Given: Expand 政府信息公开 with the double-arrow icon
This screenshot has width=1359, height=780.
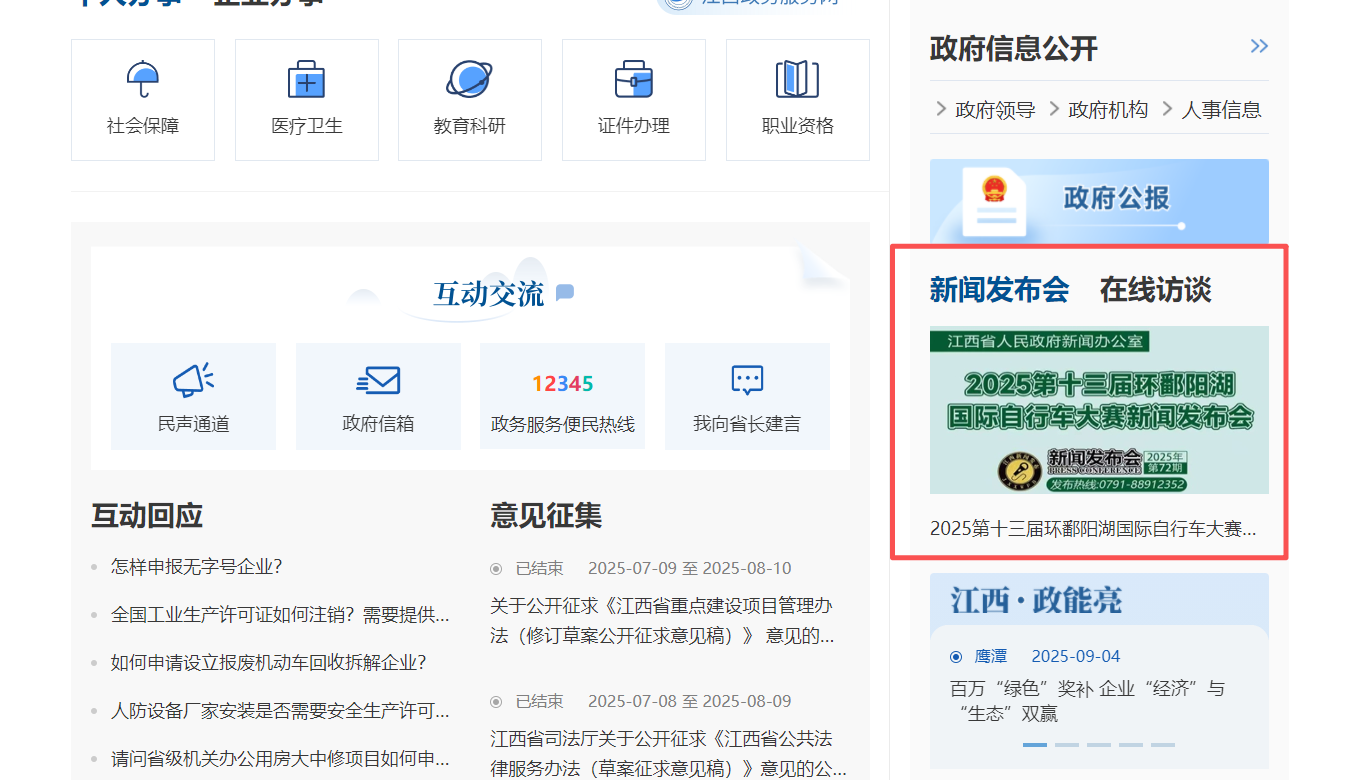Looking at the screenshot, I should coord(1259,46).
